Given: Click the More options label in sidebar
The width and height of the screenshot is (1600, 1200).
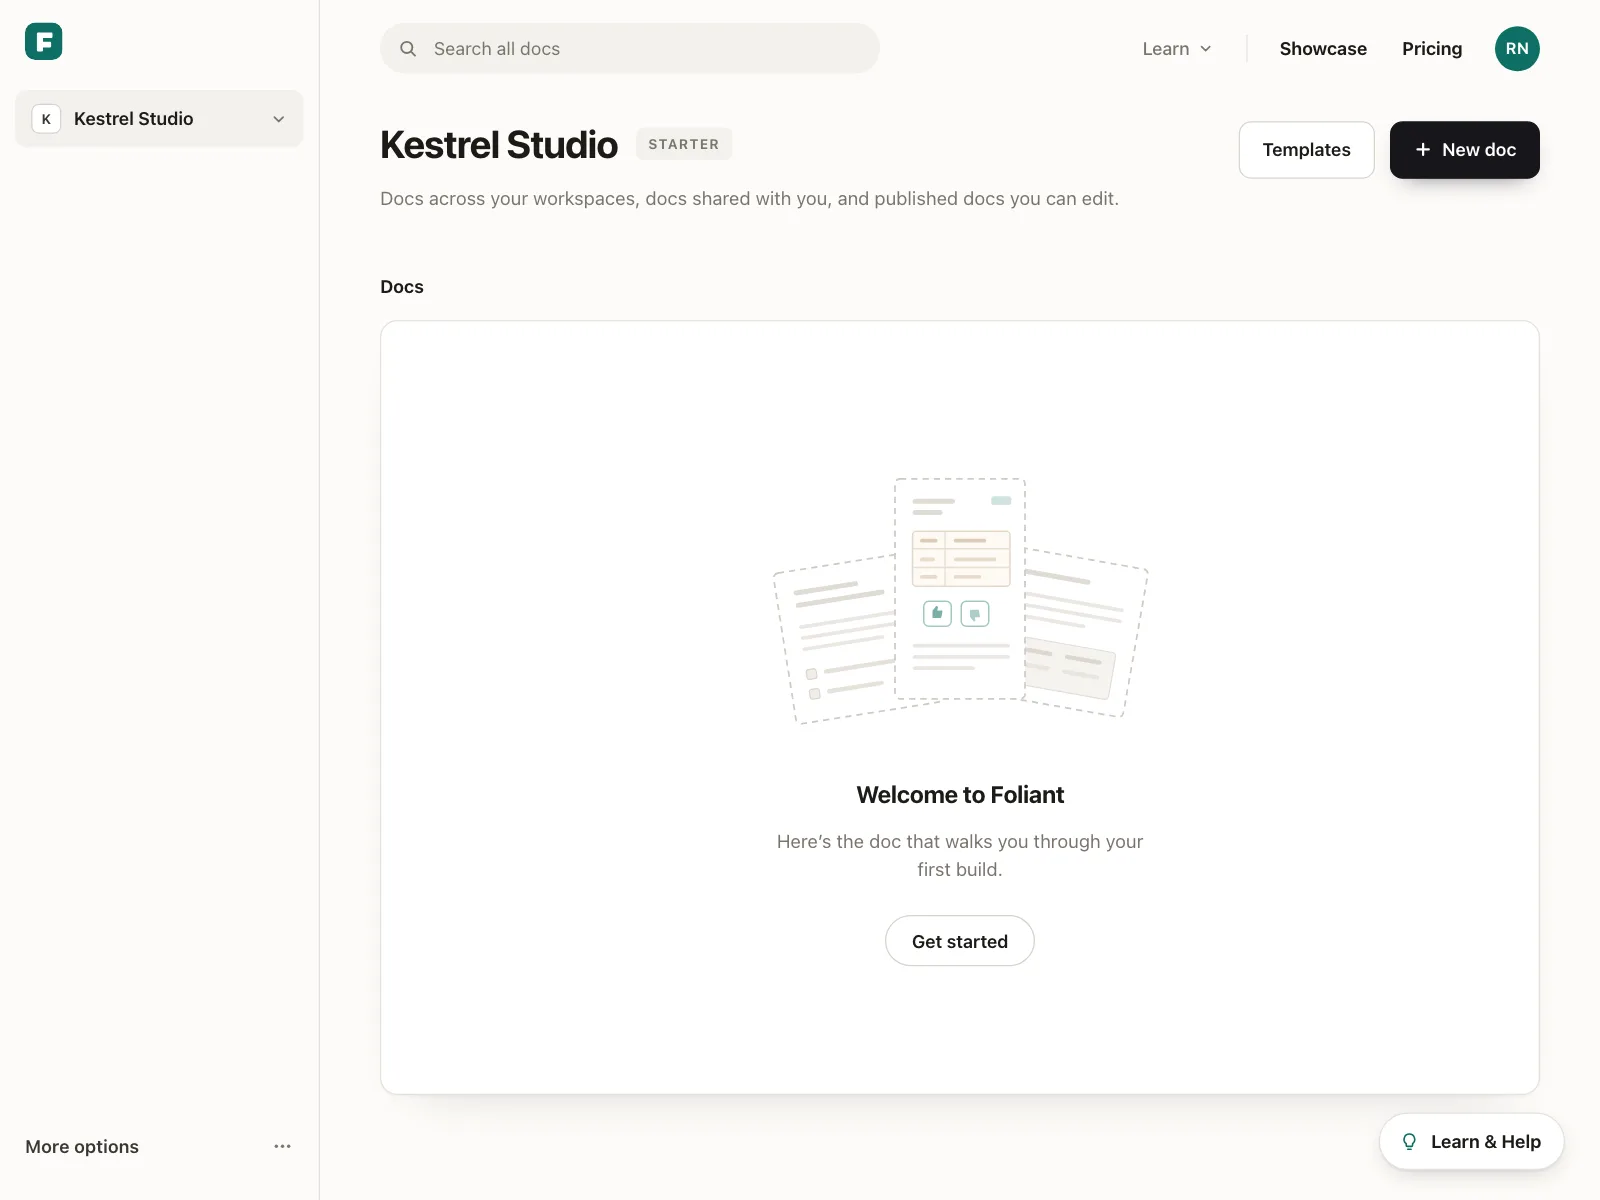Looking at the screenshot, I should tap(82, 1147).
